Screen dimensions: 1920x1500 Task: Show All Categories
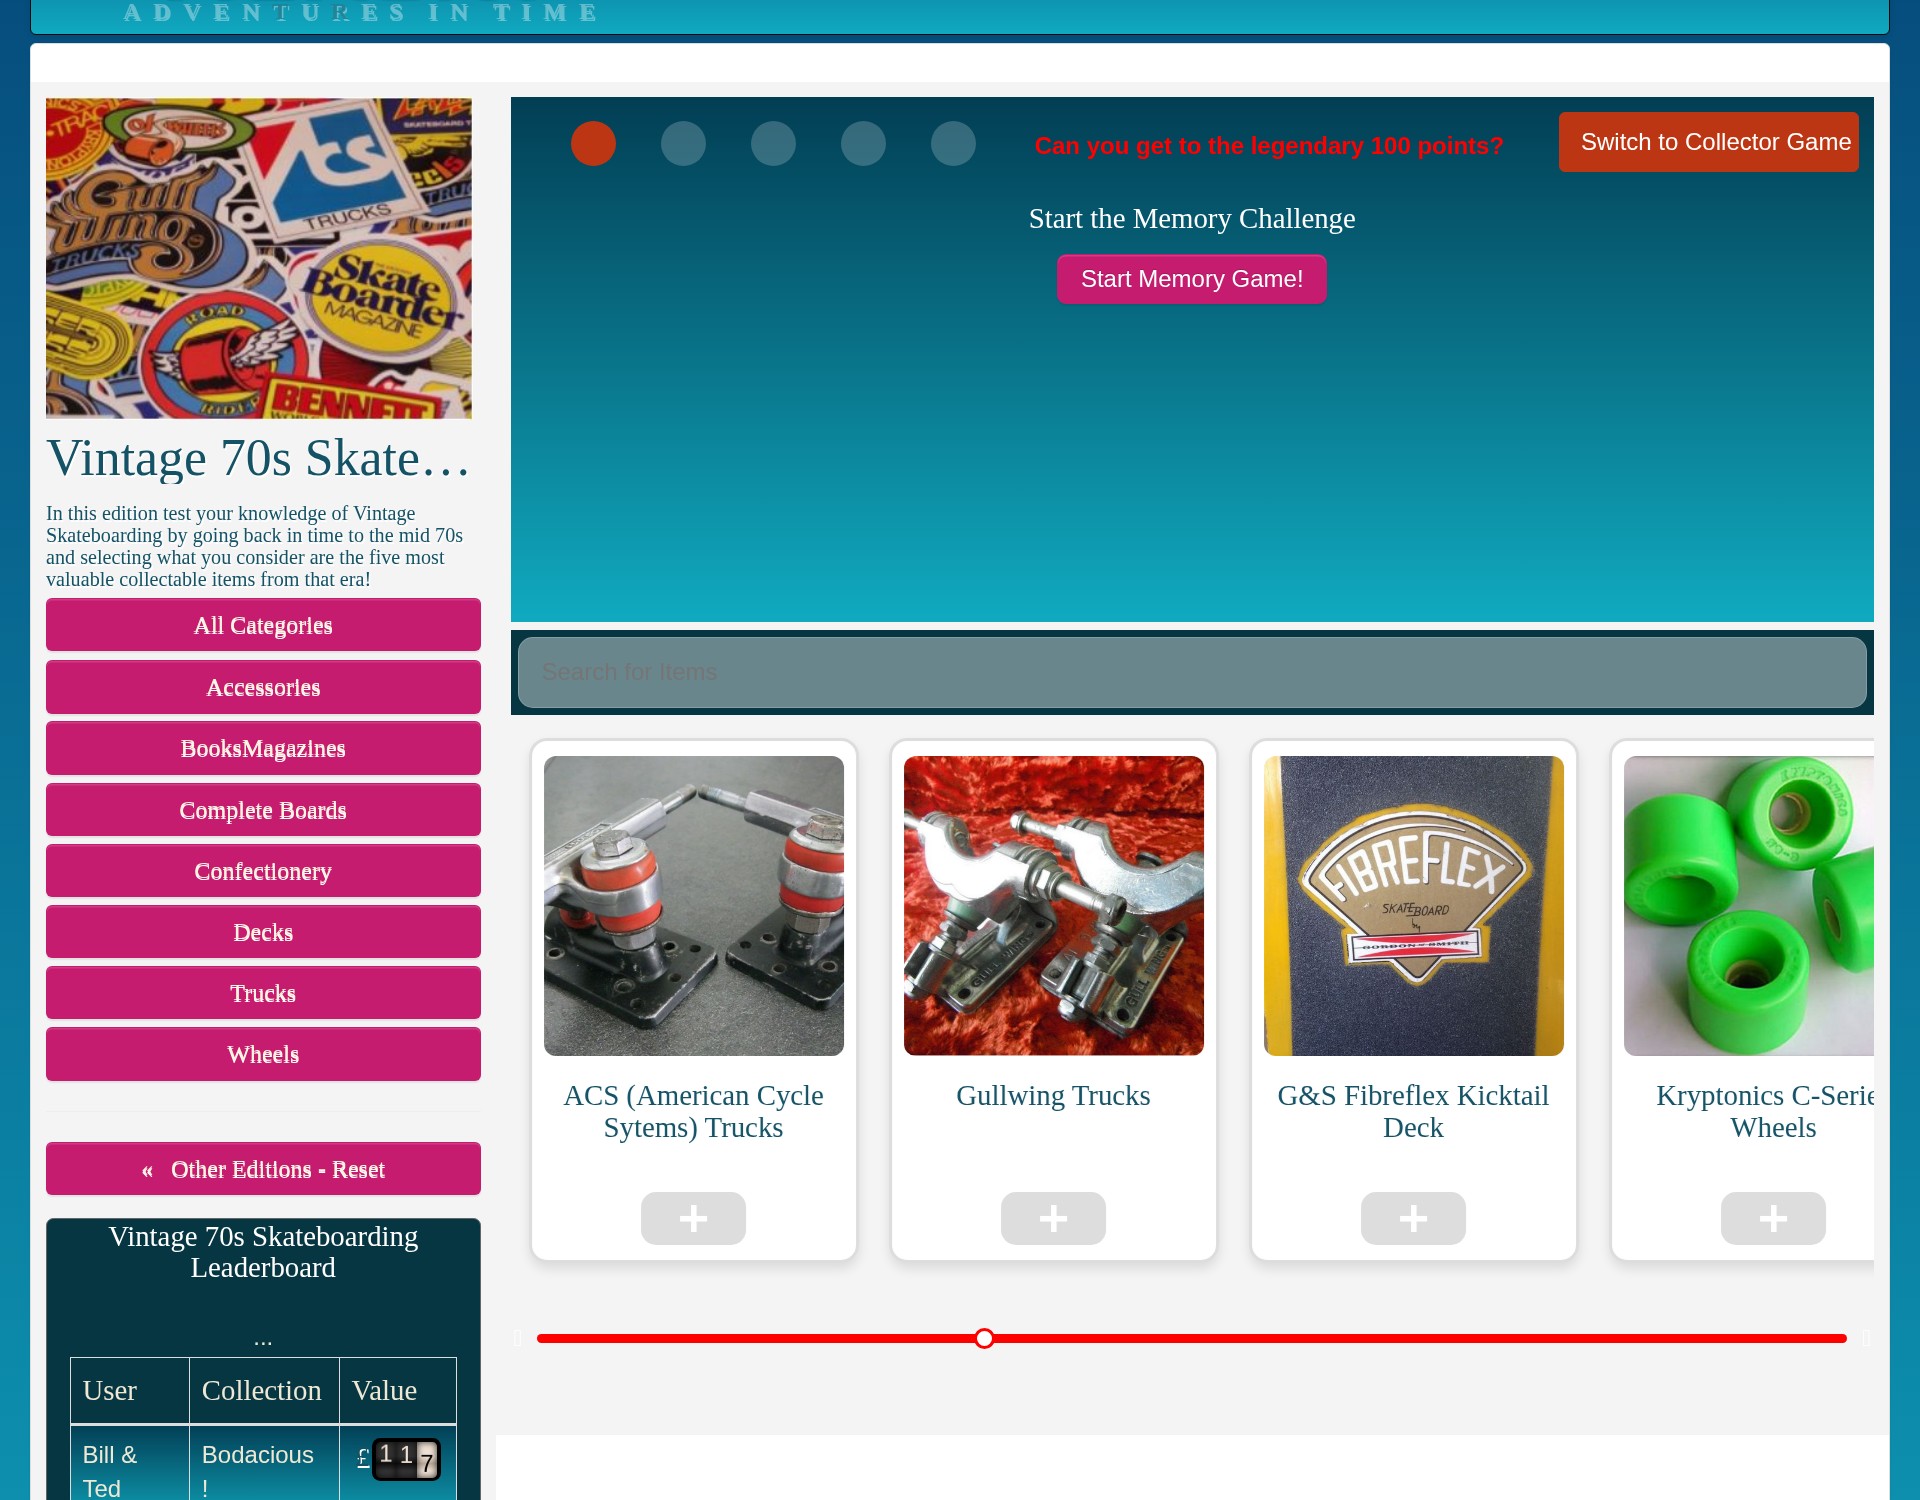tap(263, 625)
